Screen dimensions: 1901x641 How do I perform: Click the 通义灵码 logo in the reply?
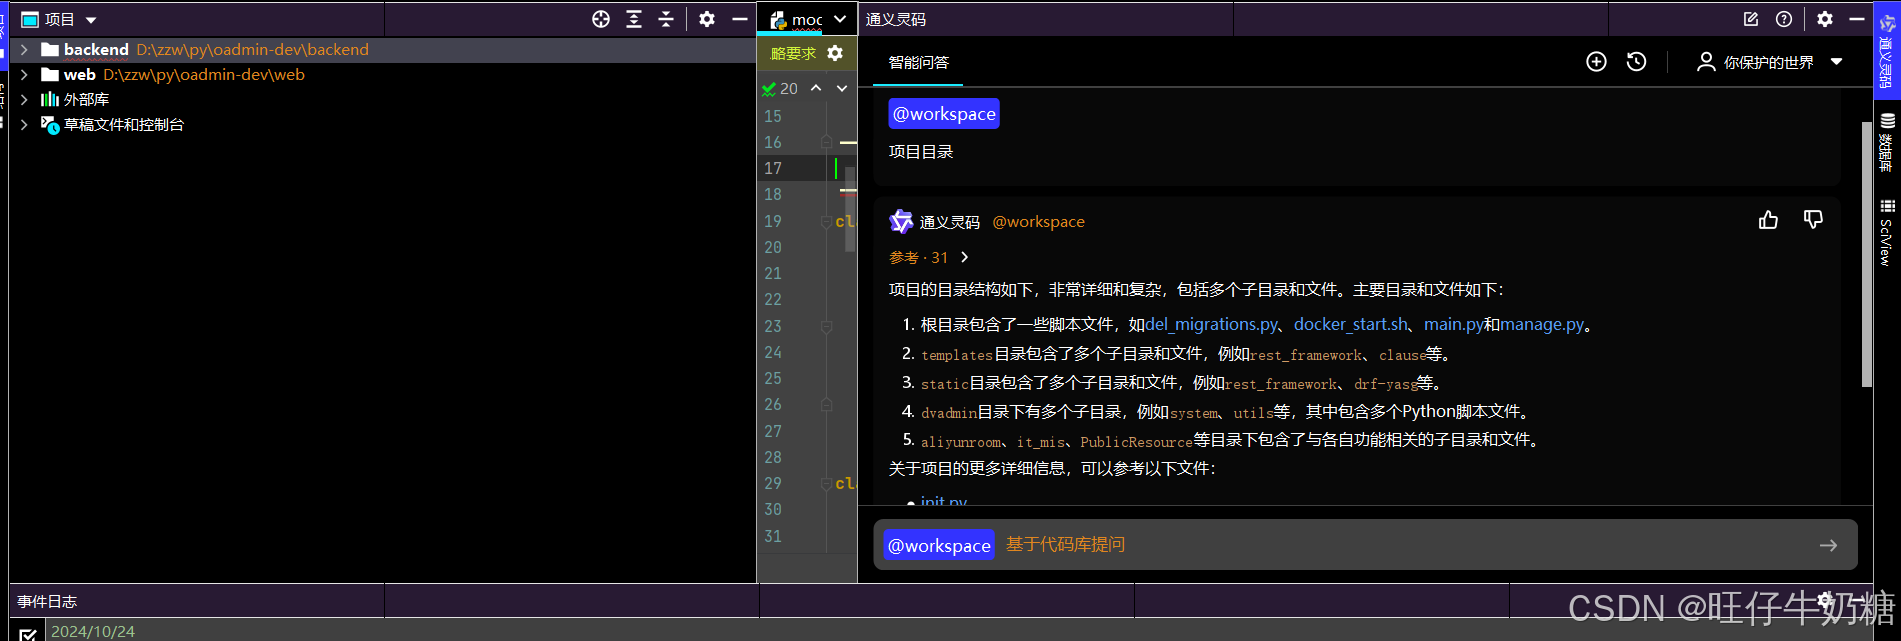(901, 221)
